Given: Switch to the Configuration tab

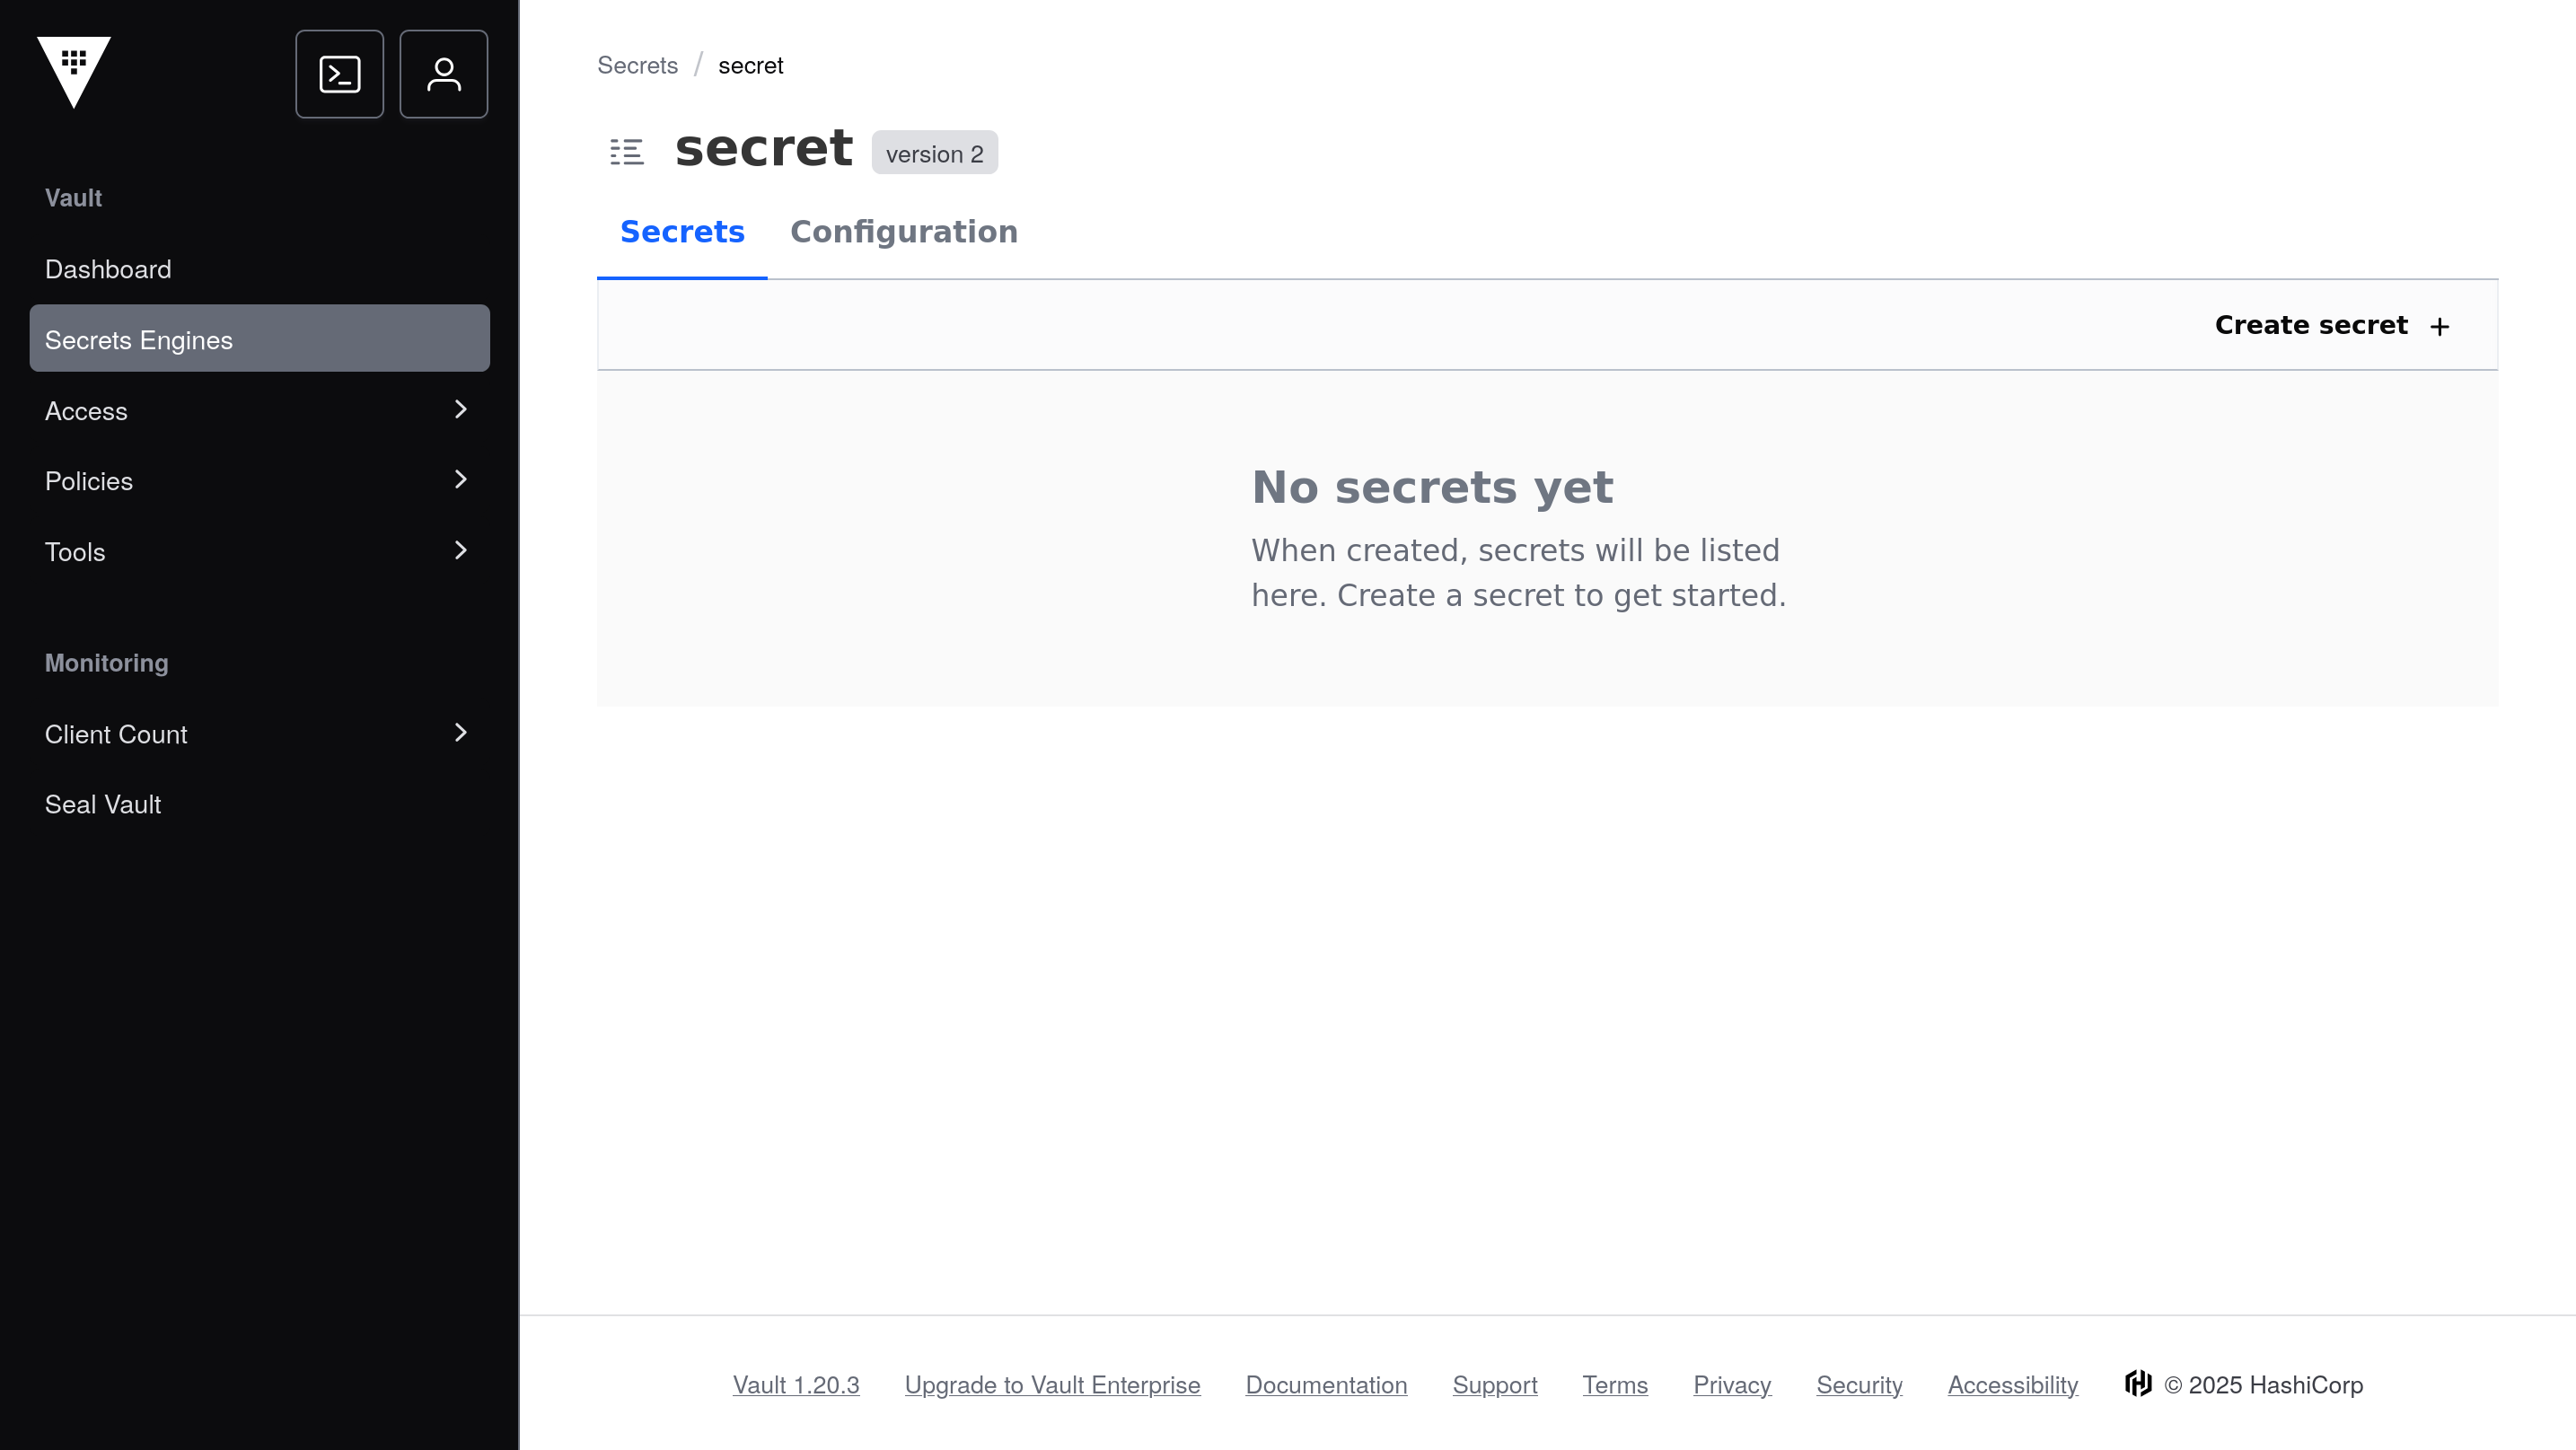Looking at the screenshot, I should 903,231.
